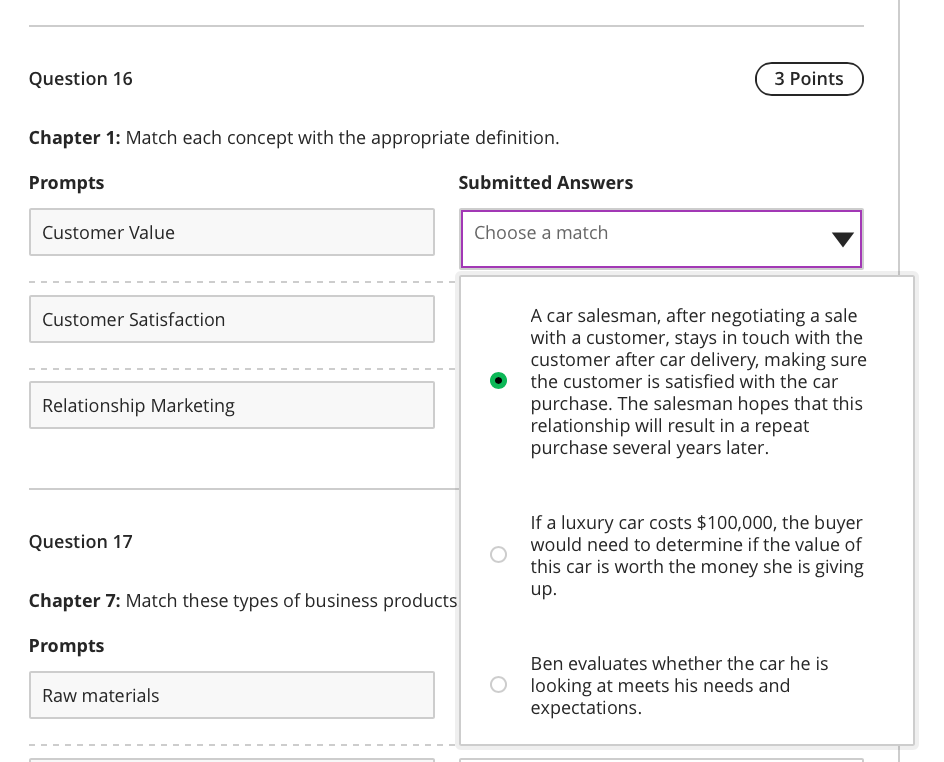
Task: Click the luxury car answer text
Action: coord(696,555)
